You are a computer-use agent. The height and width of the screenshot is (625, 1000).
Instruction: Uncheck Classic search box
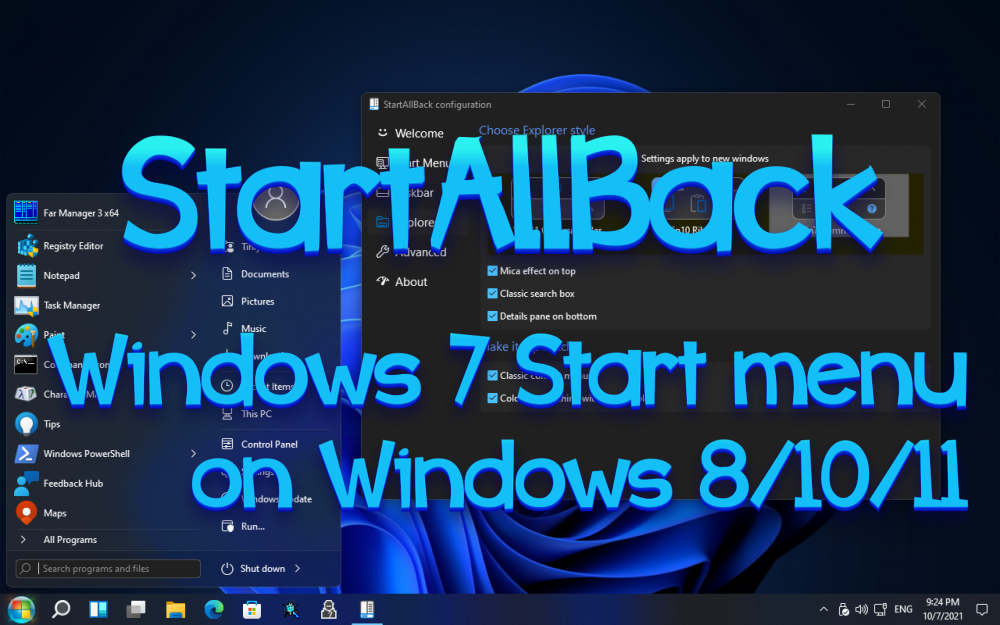coord(493,294)
